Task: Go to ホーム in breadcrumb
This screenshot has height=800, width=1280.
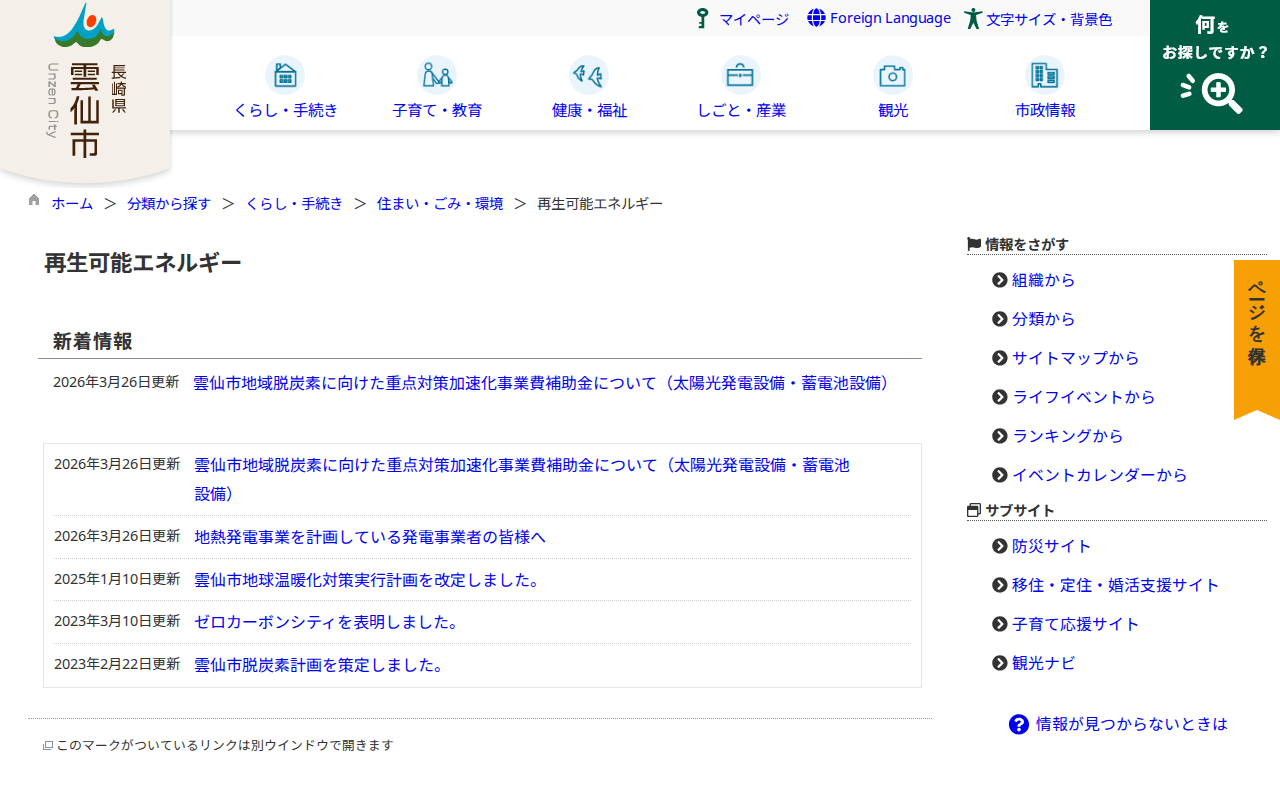Action: [x=72, y=204]
